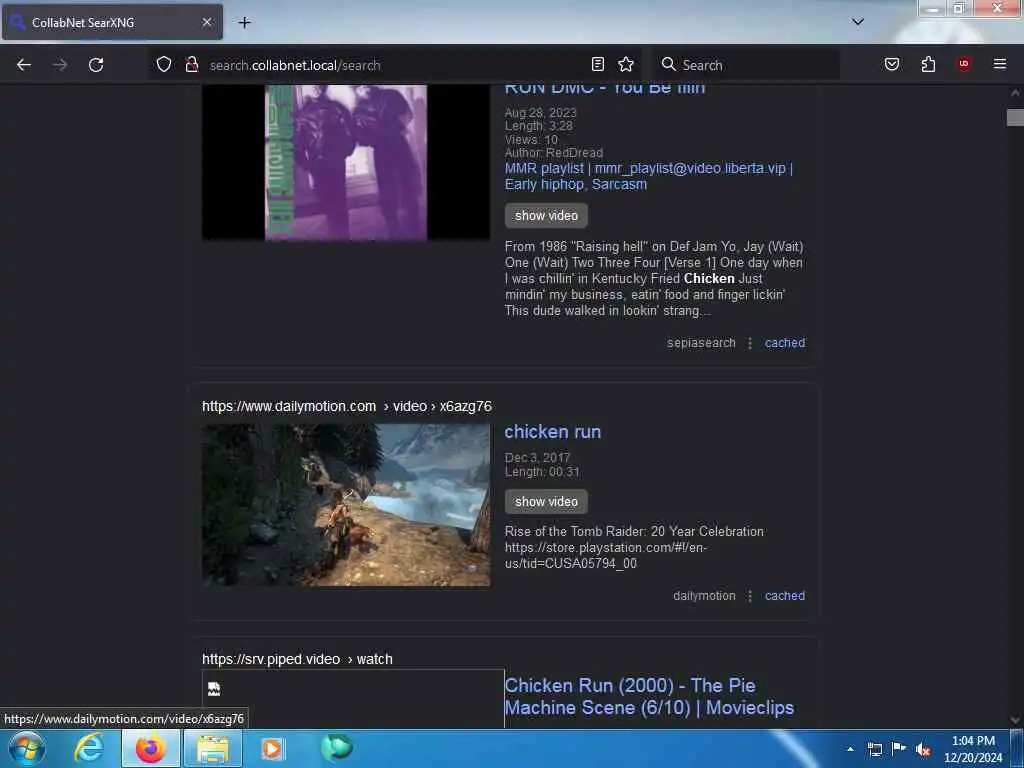Open Chicken Run Pie Machine Scene title
The image size is (1024, 768).
(649, 696)
